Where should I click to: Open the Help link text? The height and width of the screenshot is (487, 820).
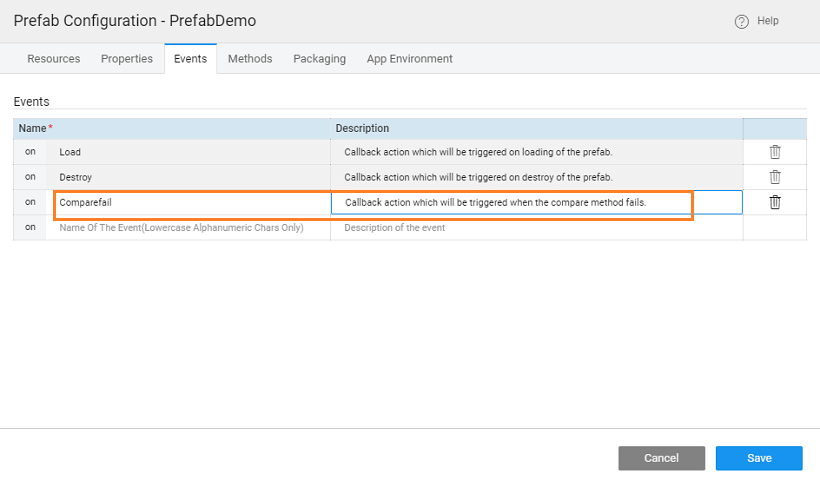pyautogui.click(x=768, y=21)
